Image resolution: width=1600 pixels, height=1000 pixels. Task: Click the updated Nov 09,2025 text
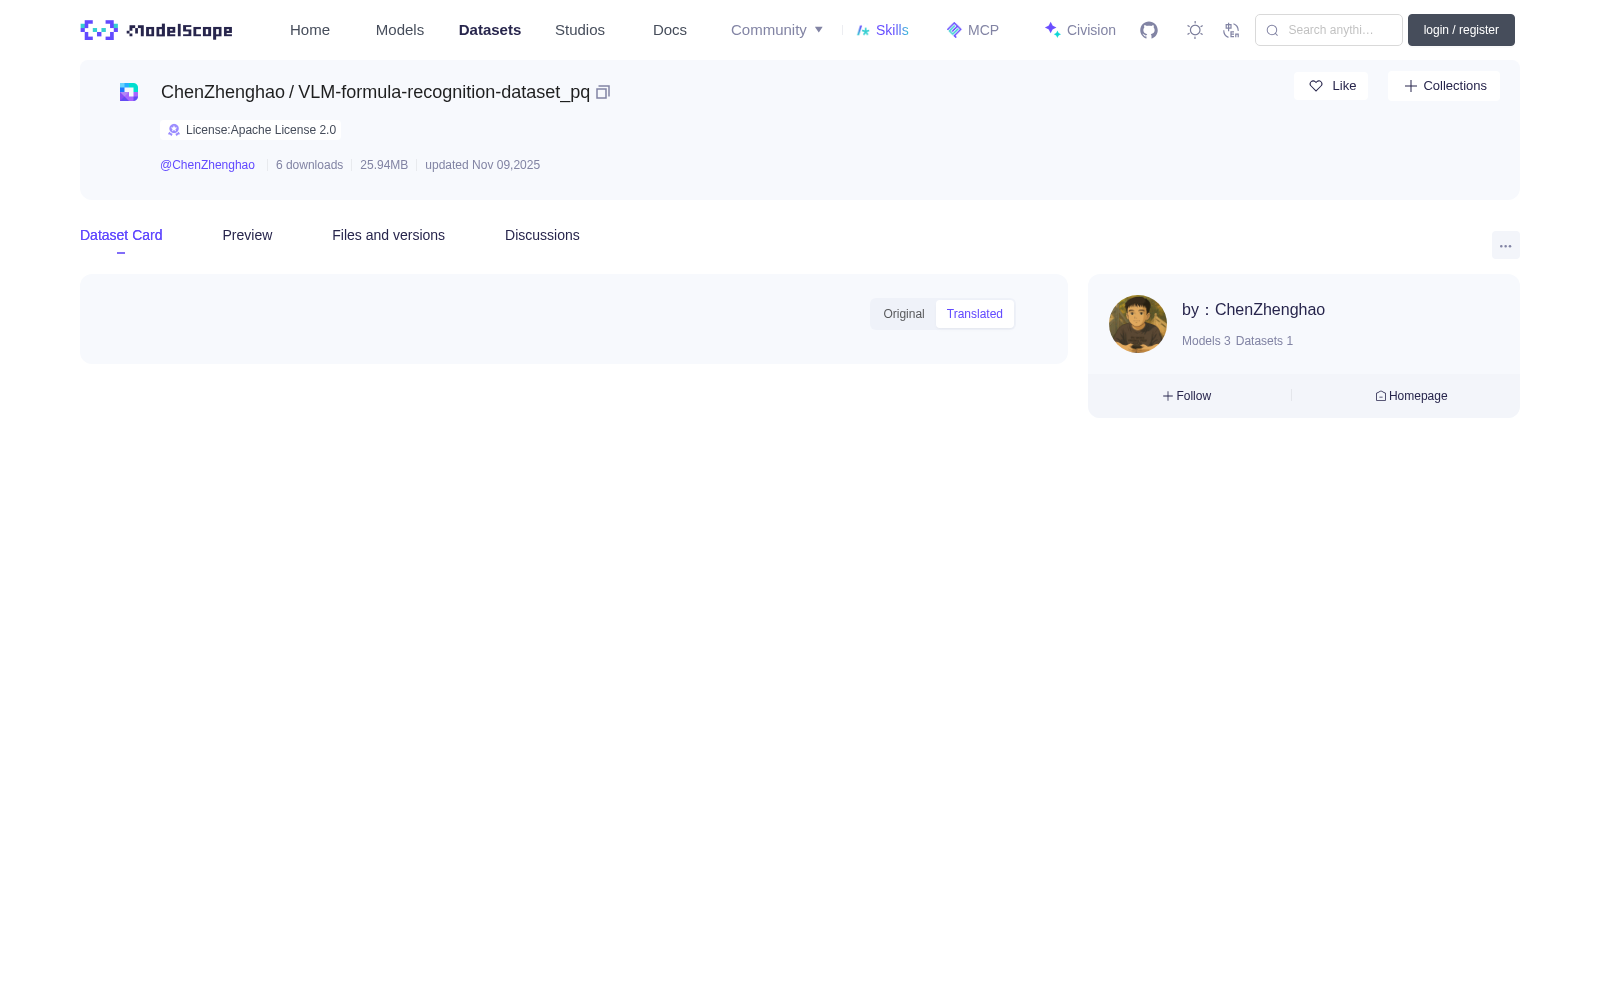(x=482, y=165)
